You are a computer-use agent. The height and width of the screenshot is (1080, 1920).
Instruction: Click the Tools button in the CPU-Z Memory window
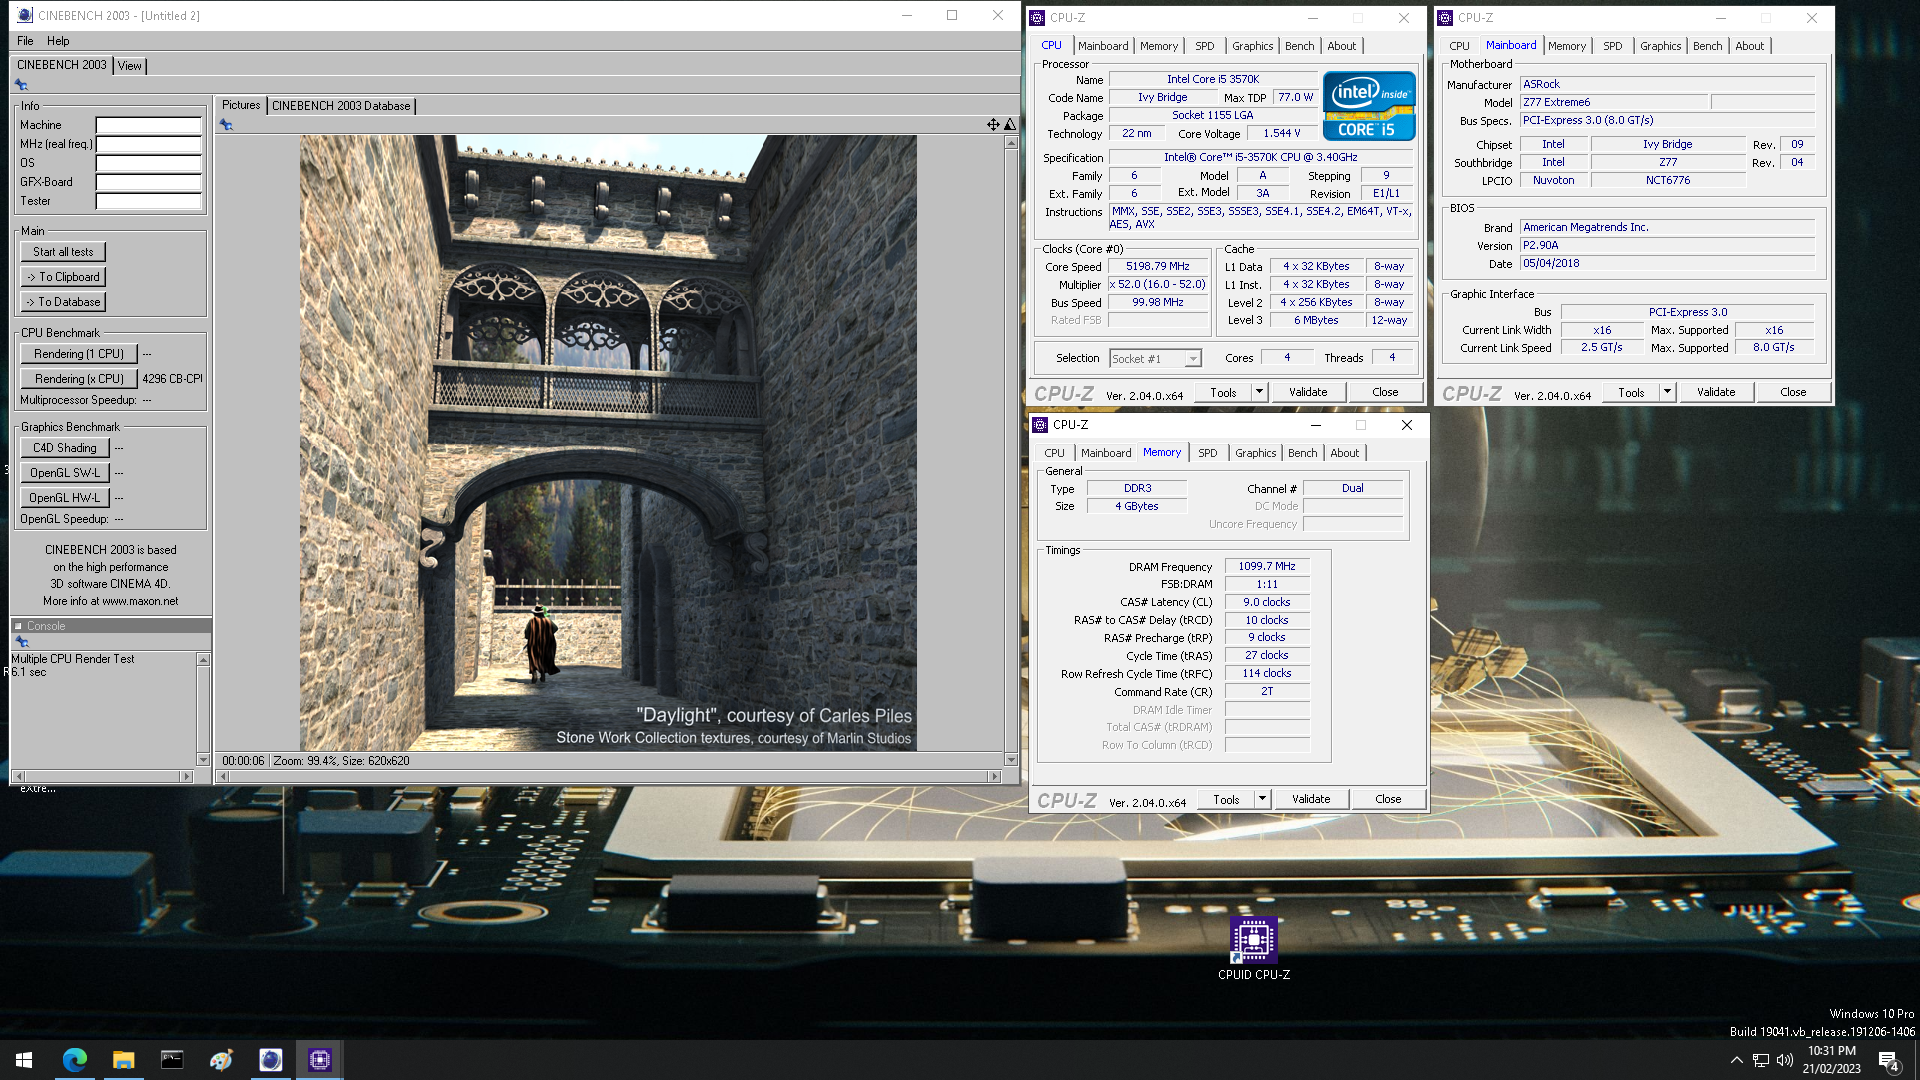(x=1226, y=799)
